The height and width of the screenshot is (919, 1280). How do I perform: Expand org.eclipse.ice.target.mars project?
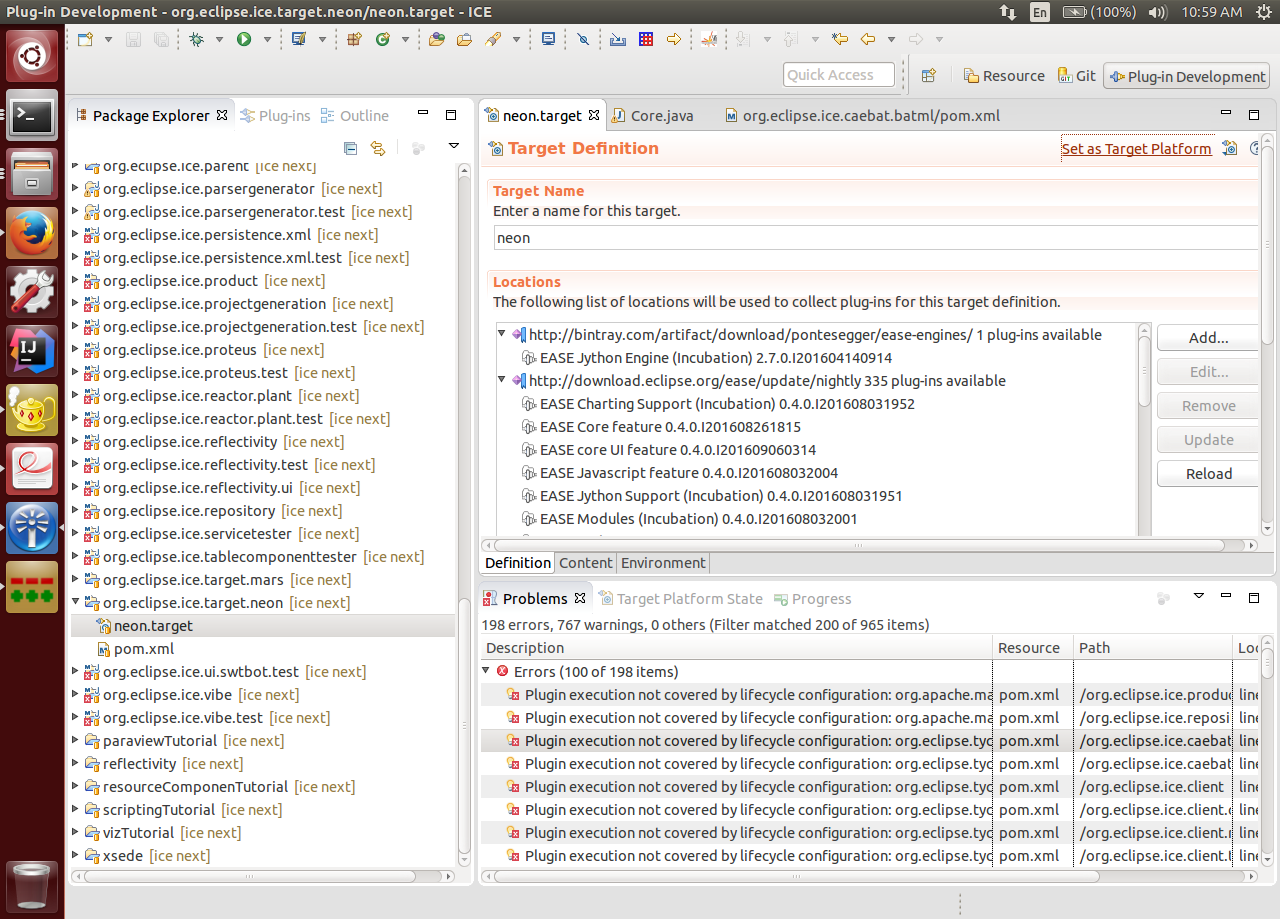pos(76,580)
